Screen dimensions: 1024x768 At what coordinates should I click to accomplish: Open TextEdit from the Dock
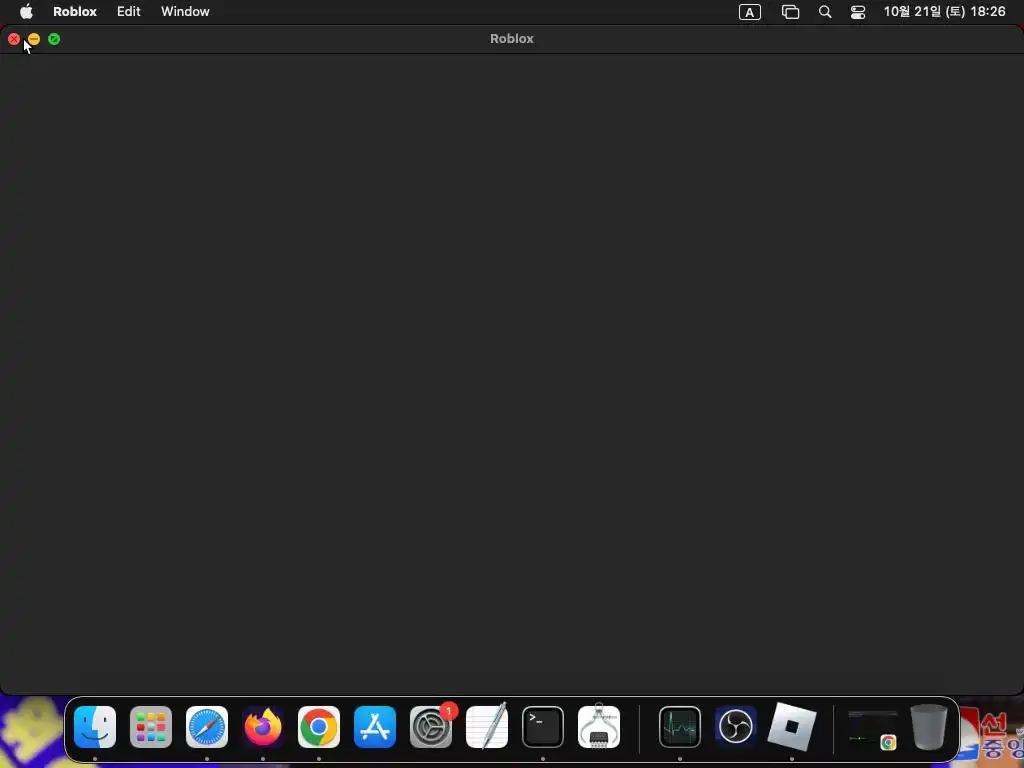[x=487, y=726]
